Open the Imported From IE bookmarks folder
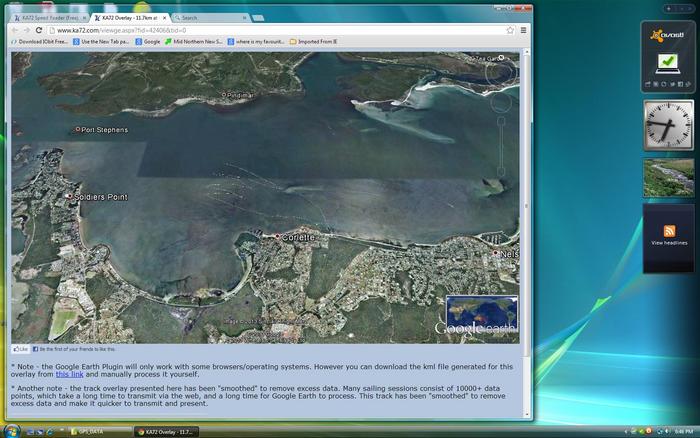 [x=319, y=41]
